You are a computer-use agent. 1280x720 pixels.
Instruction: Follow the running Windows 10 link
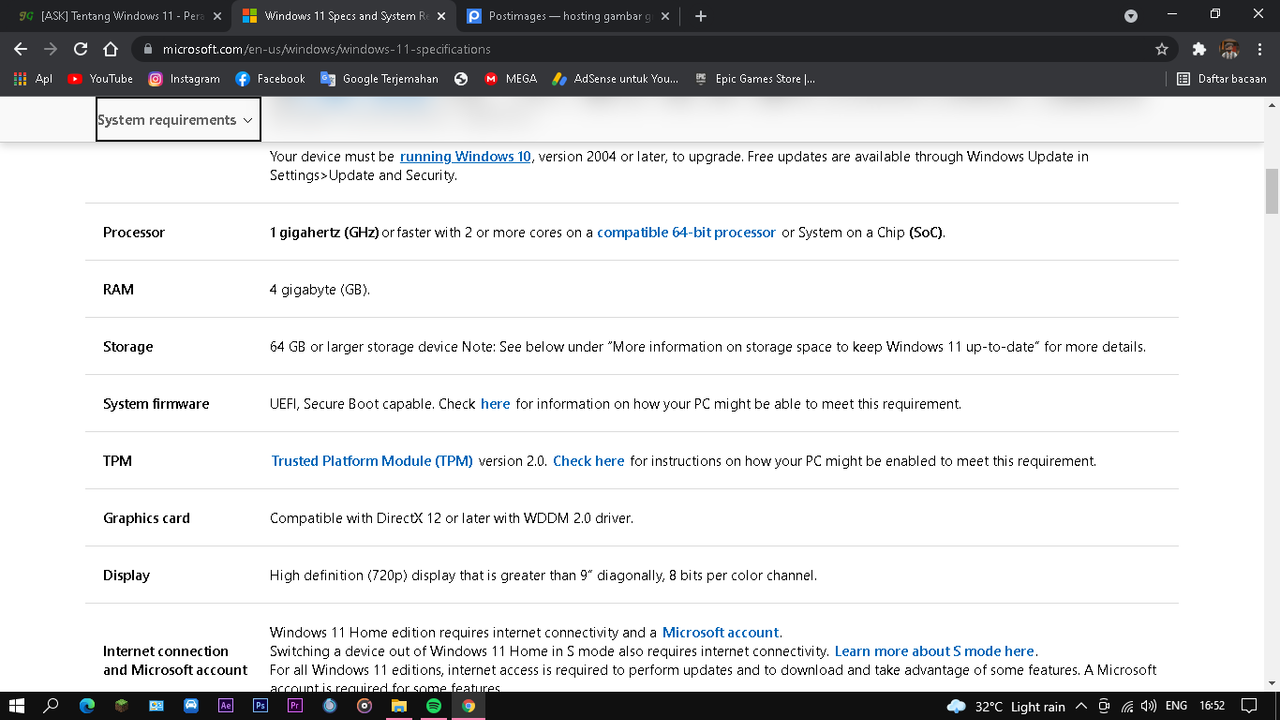coord(465,156)
